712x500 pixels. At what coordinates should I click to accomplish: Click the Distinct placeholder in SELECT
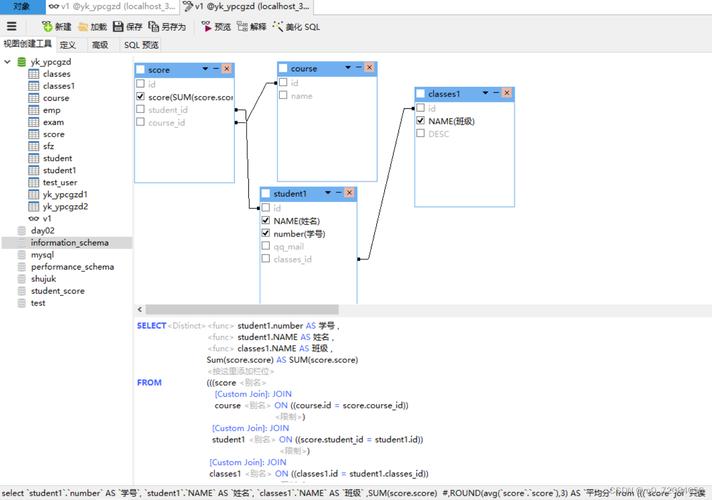coord(187,326)
